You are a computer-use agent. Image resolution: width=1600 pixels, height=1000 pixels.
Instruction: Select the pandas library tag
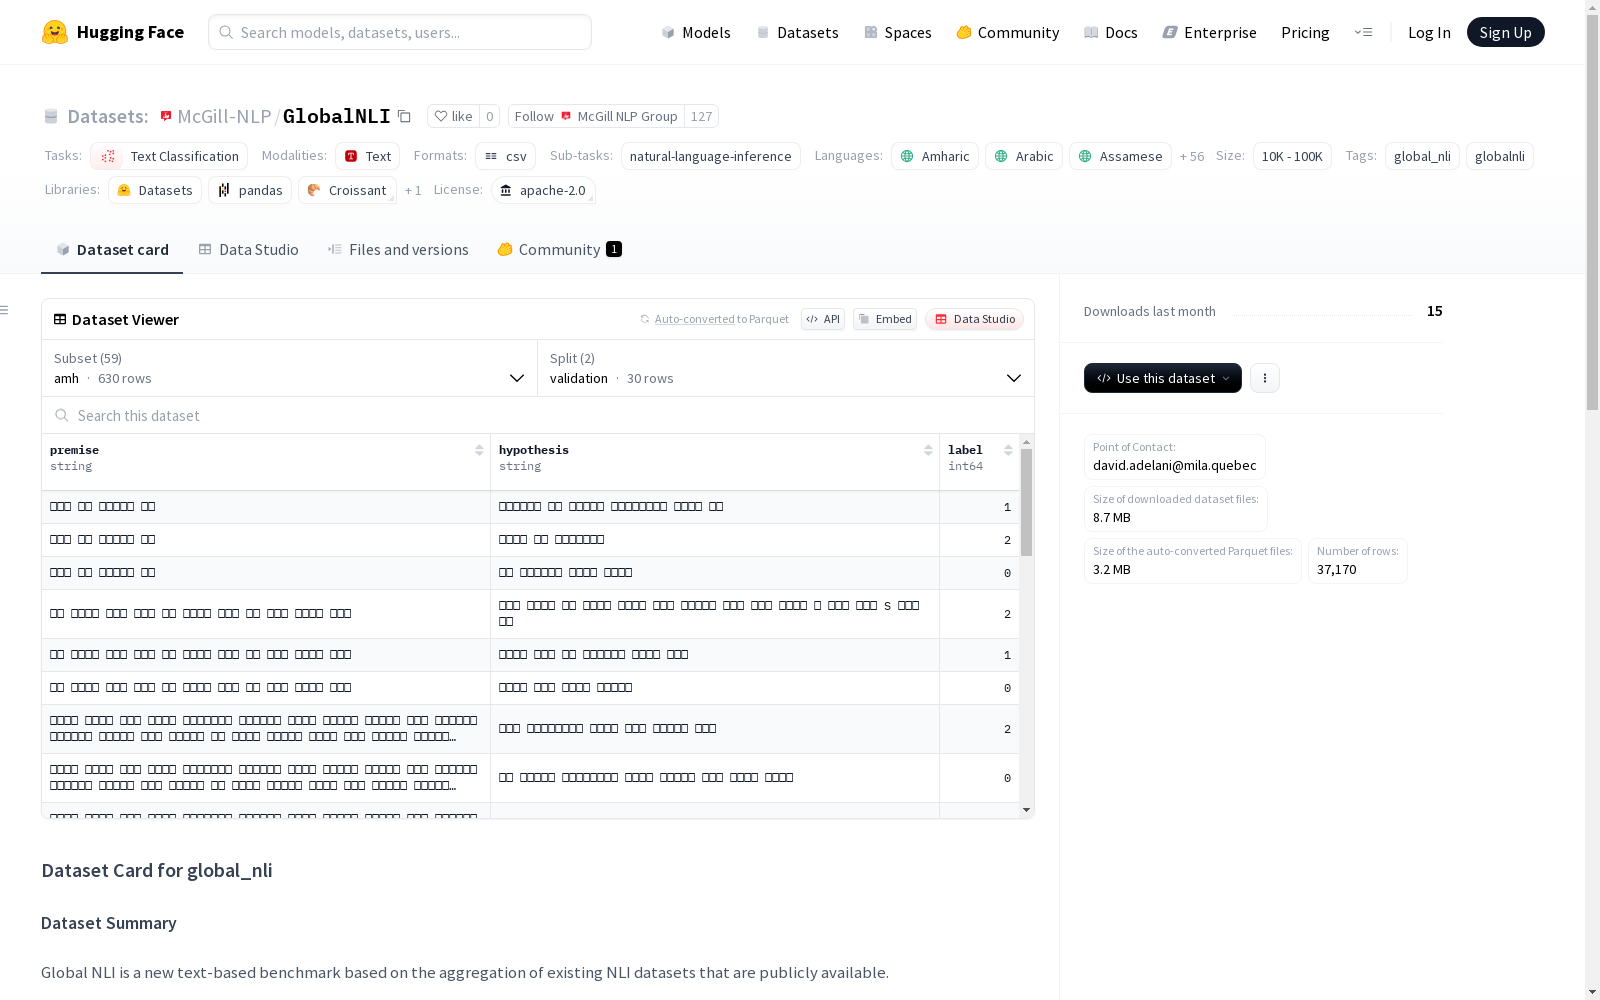point(250,190)
